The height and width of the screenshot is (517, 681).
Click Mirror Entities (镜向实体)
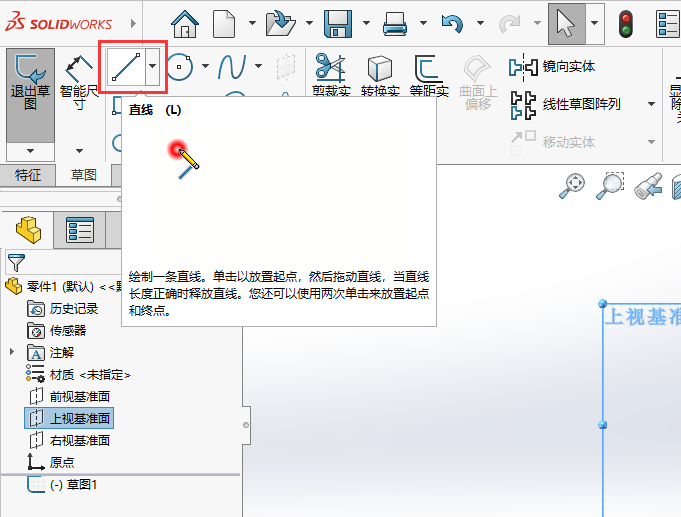(552, 67)
